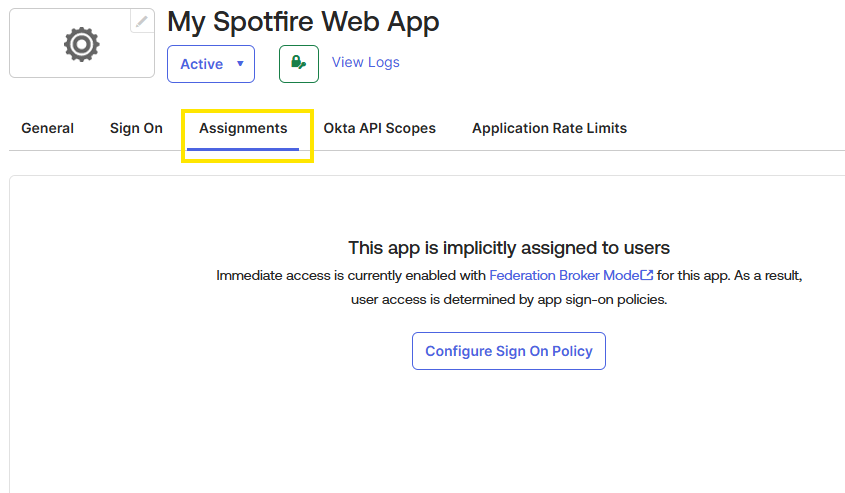Click the Configure Sign On Policy button

(509, 351)
